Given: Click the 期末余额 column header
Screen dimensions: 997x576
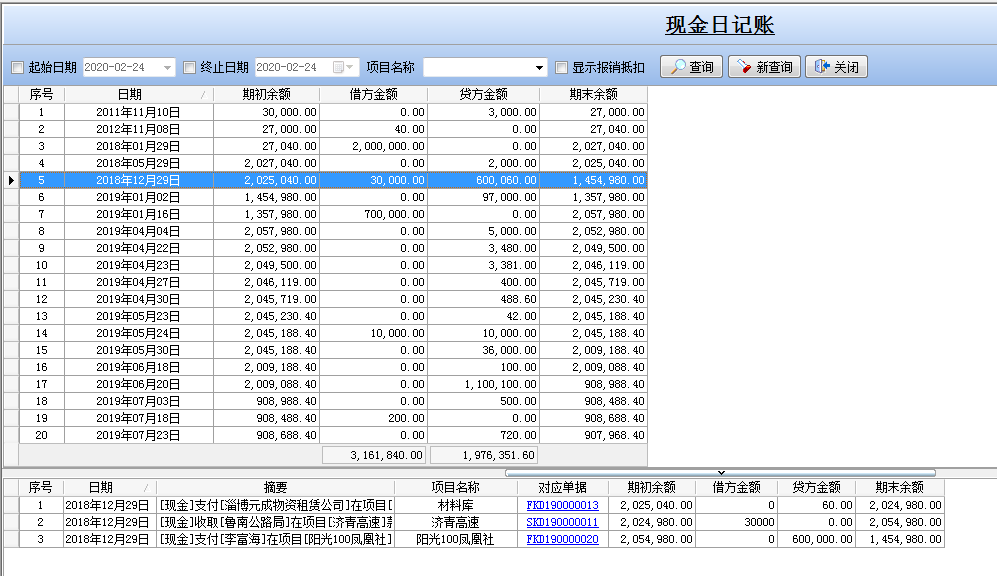Looking at the screenshot, I should 596,95.
